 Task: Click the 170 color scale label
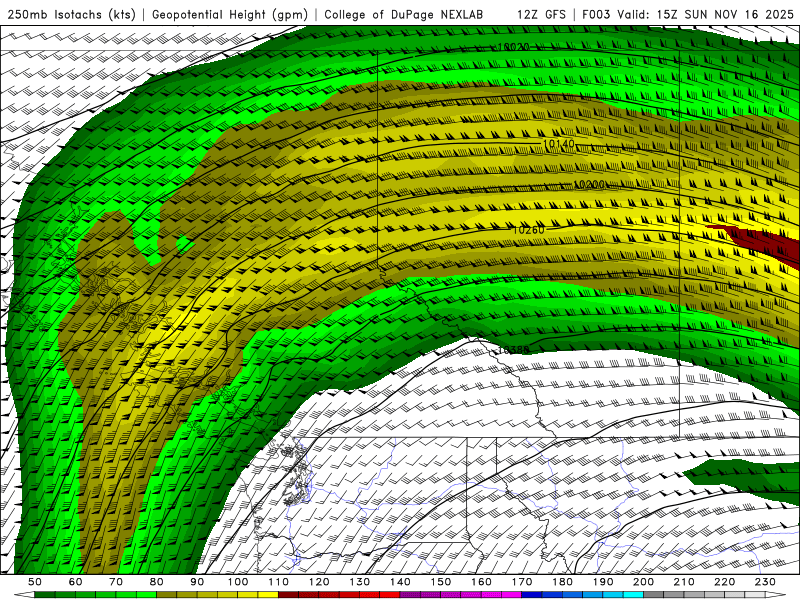522,582
